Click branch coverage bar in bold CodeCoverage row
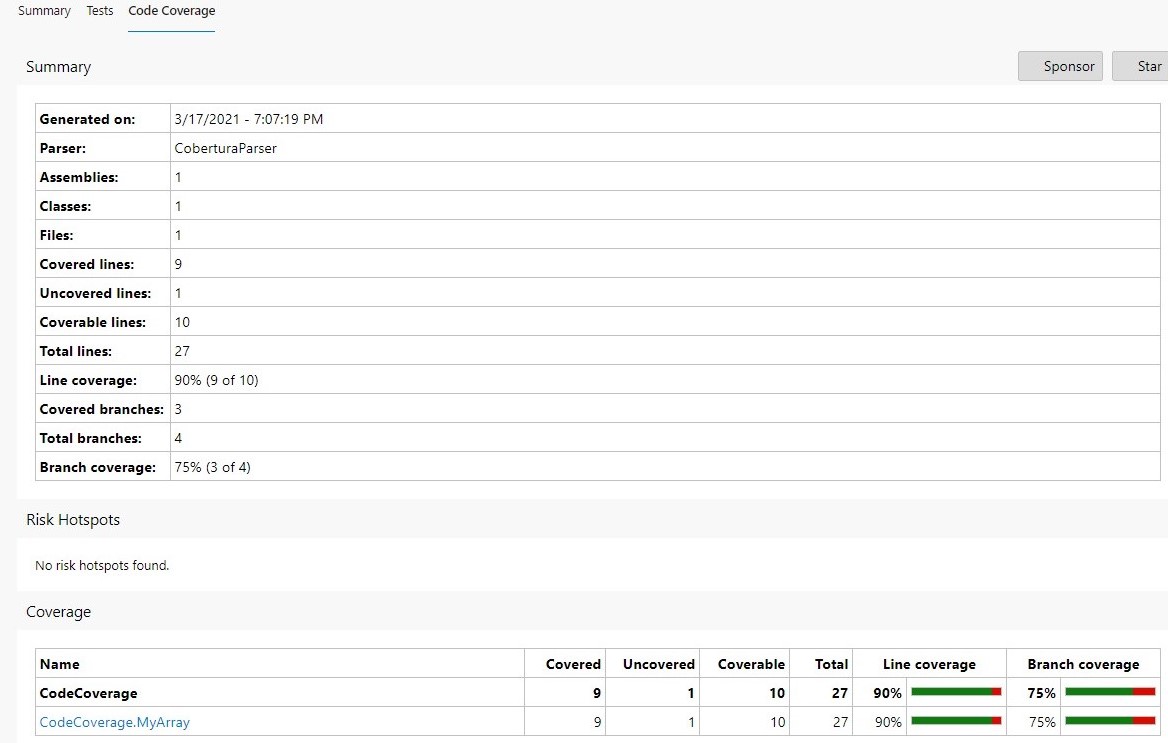1168x743 pixels. pos(1110,692)
